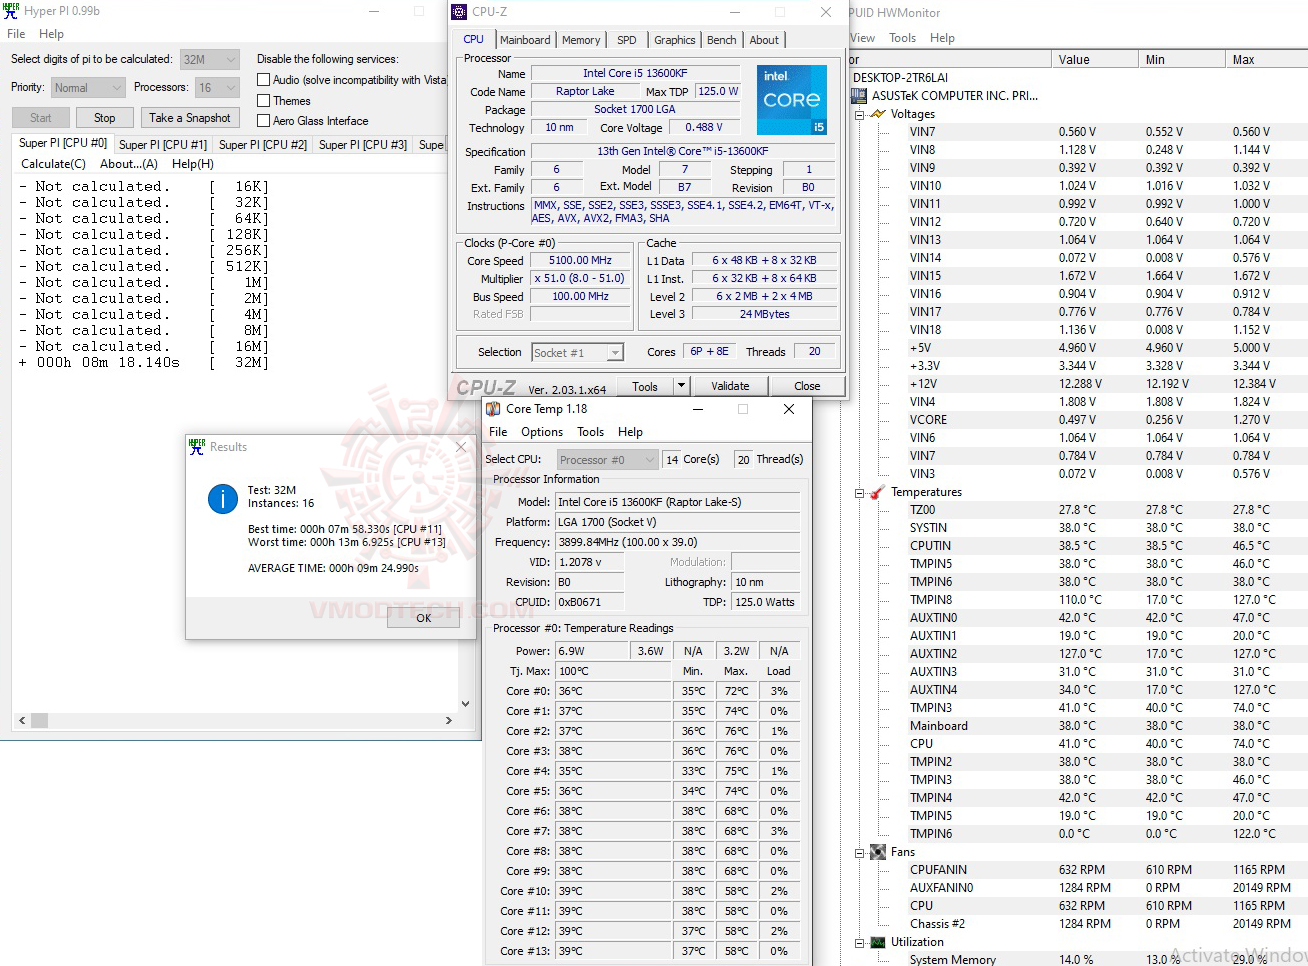Open the Calculate(C) menu in Super PI
This screenshot has width=1308, height=966.
[54, 164]
